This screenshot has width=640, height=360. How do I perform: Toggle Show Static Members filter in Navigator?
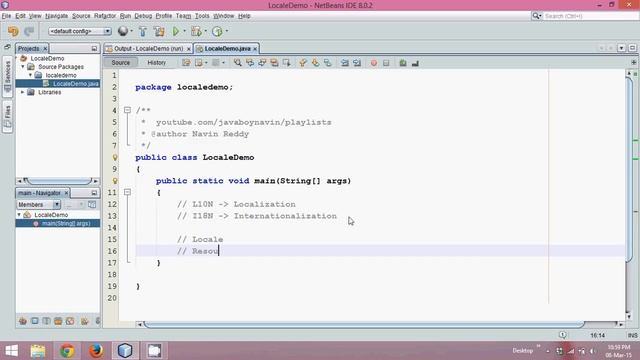coord(47,321)
